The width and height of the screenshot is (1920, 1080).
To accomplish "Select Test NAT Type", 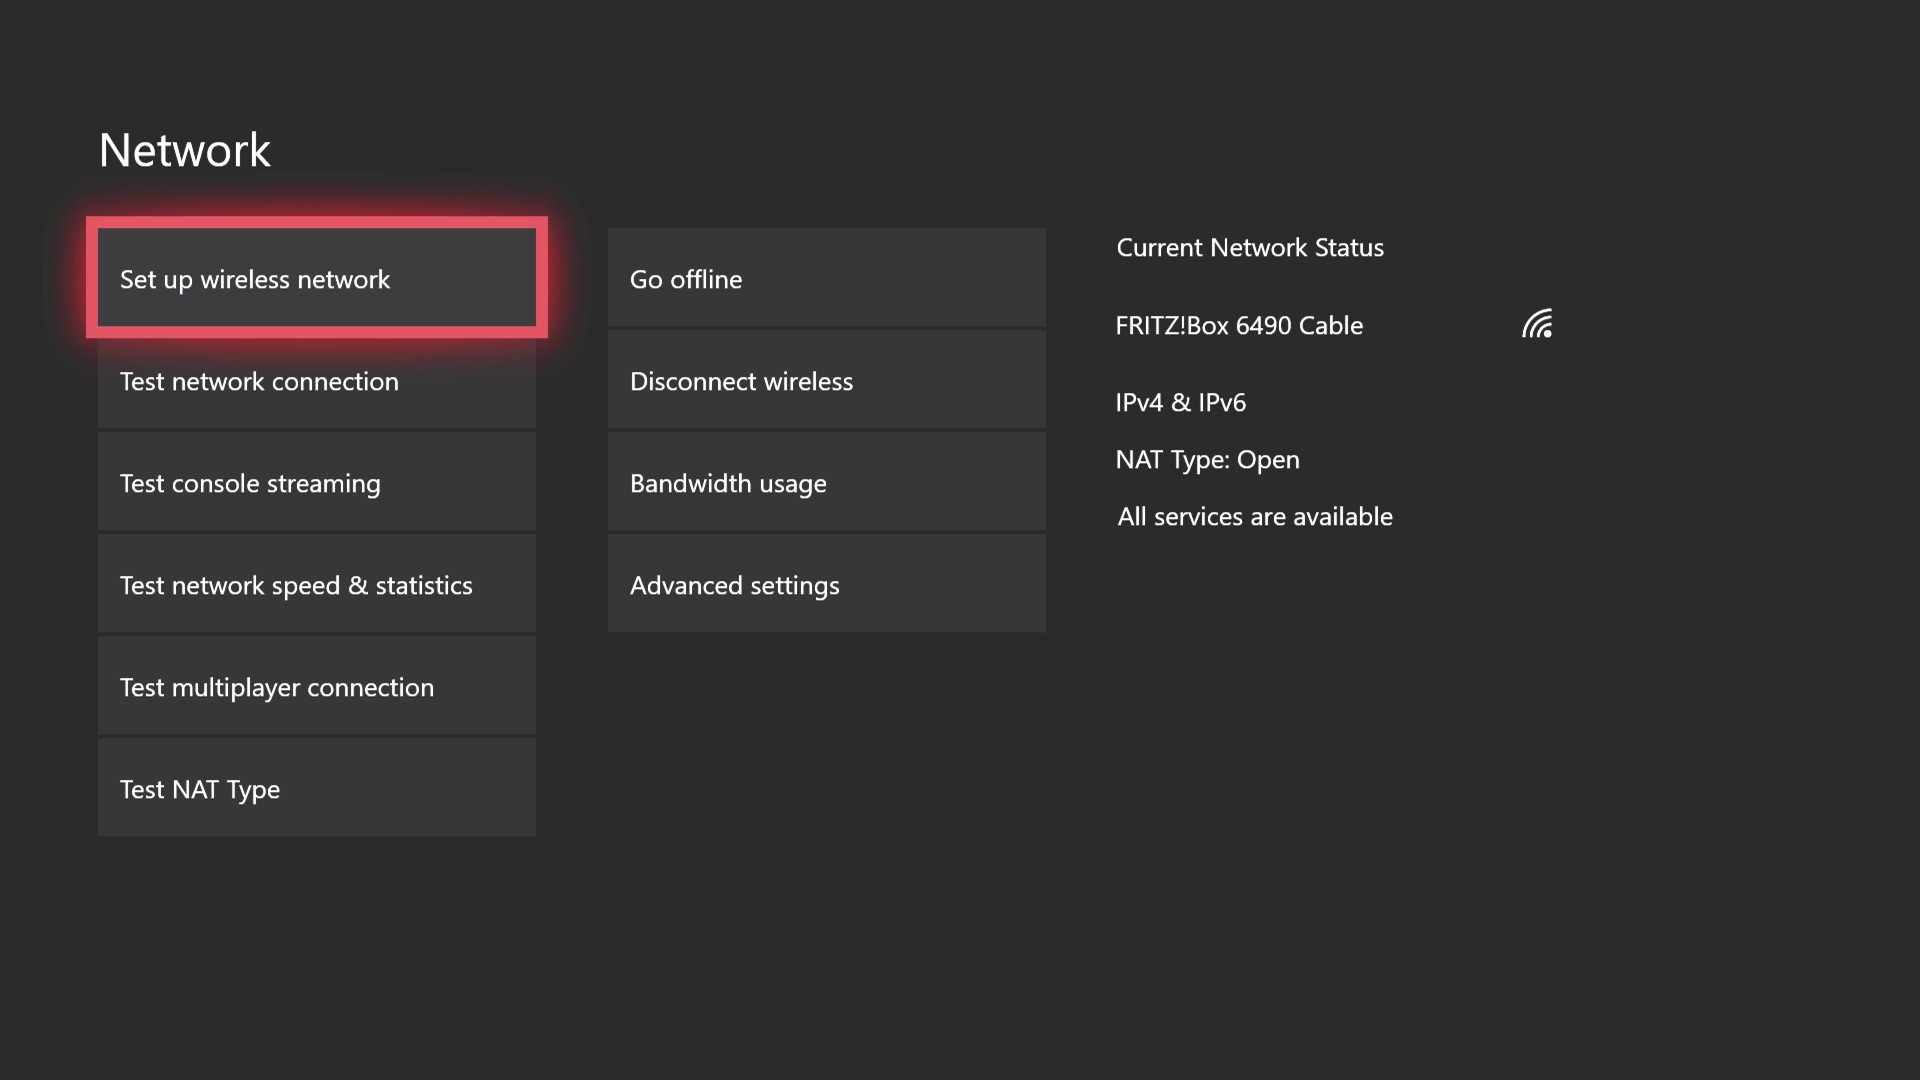I will point(316,789).
